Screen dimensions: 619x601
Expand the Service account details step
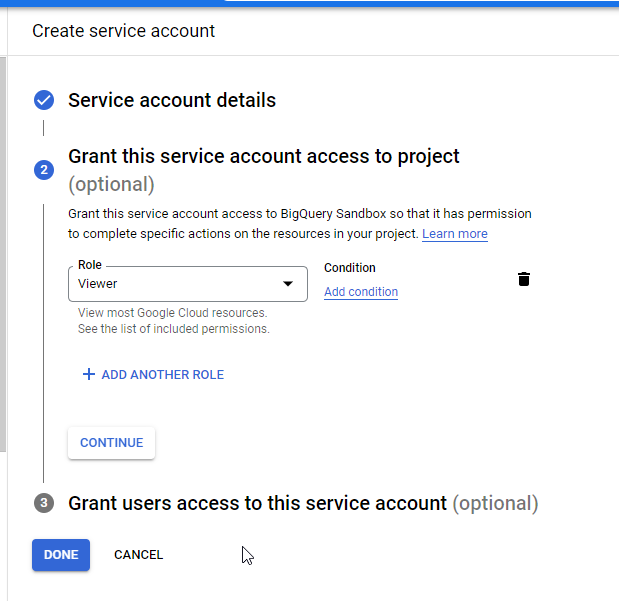pos(171,100)
